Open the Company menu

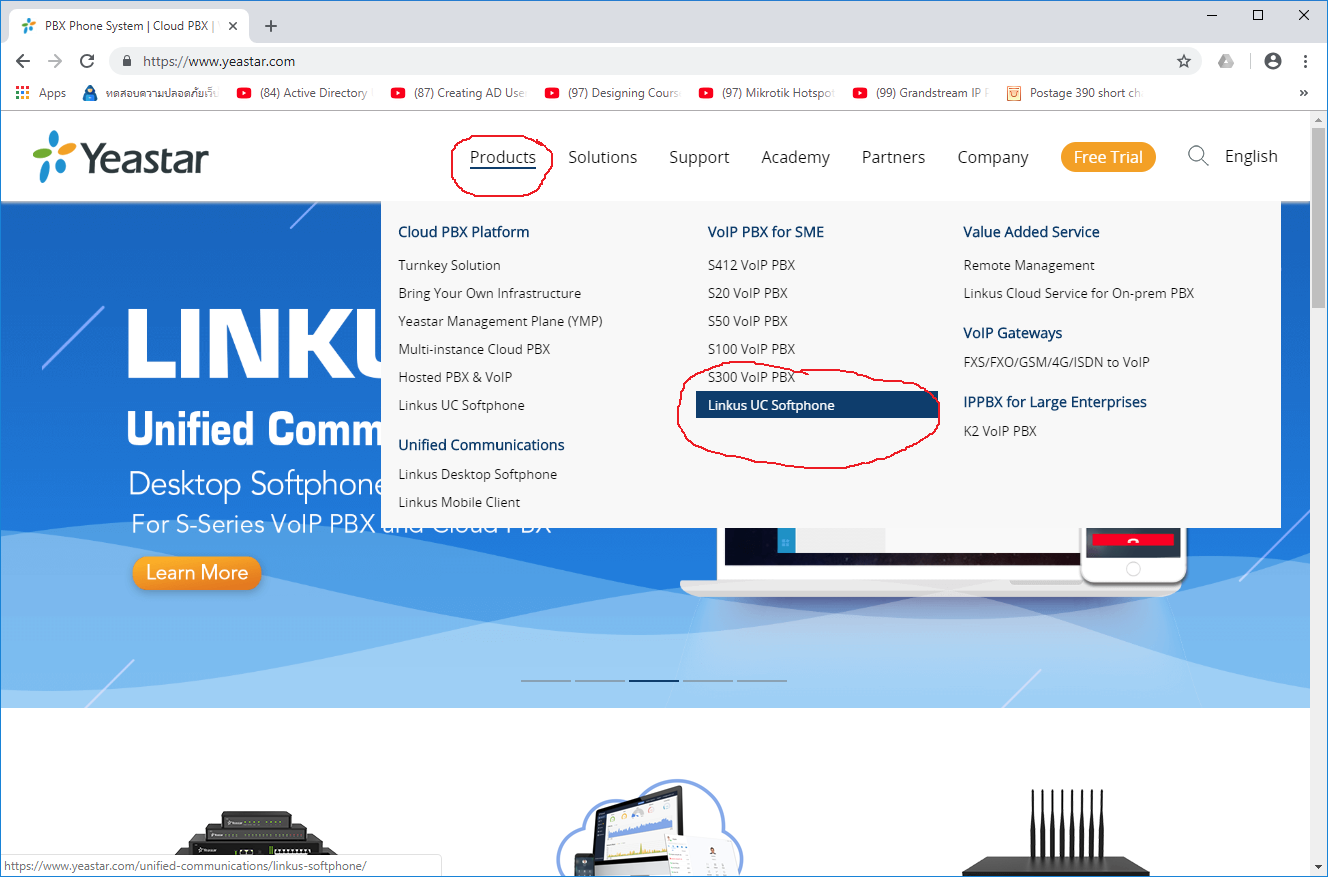(x=993, y=157)
